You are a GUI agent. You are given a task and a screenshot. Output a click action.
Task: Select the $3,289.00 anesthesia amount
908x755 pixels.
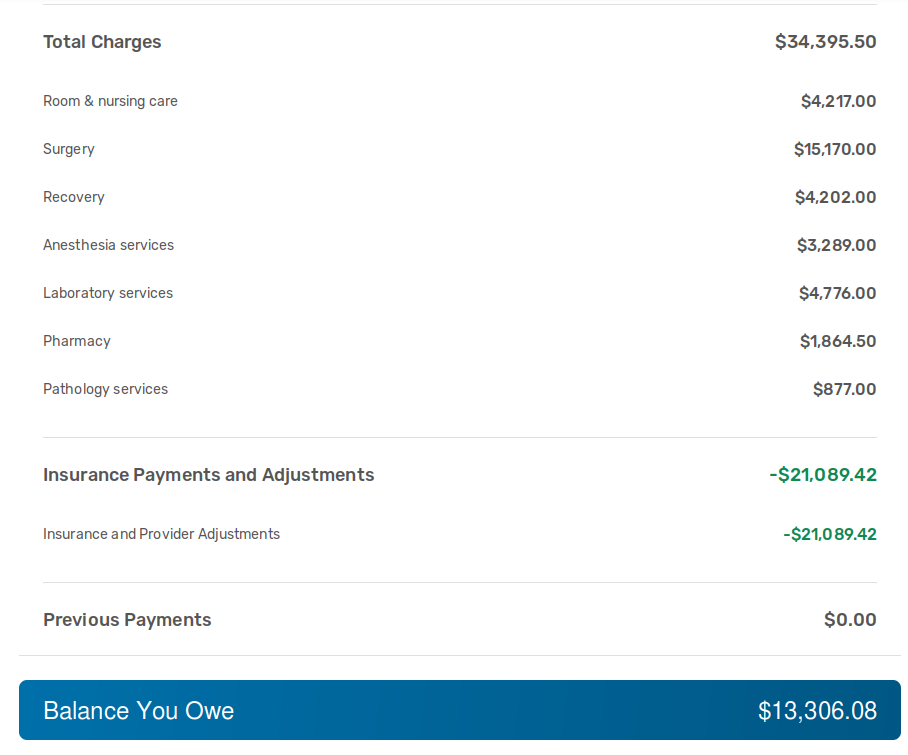[x=836, y=245]
